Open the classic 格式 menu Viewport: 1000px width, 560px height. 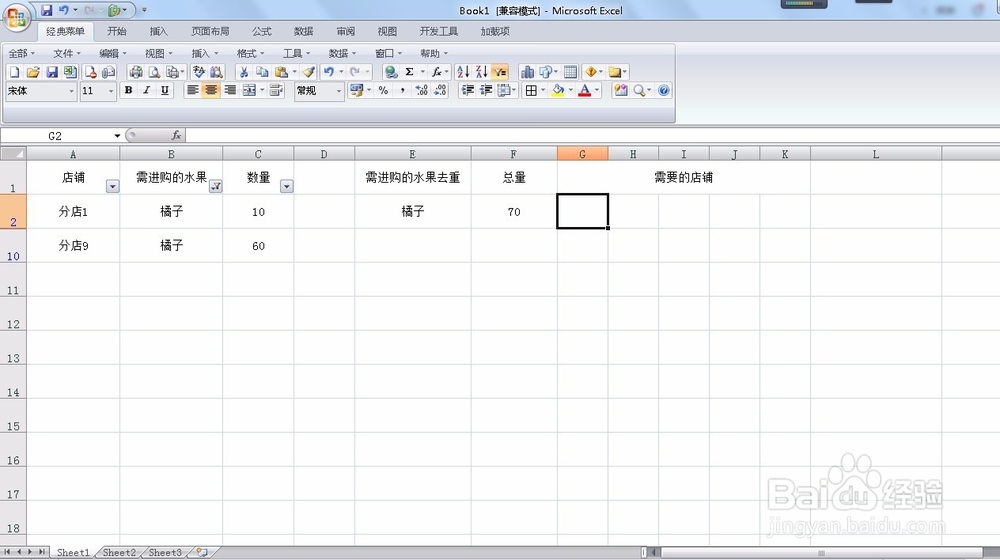tap(251, 54)
